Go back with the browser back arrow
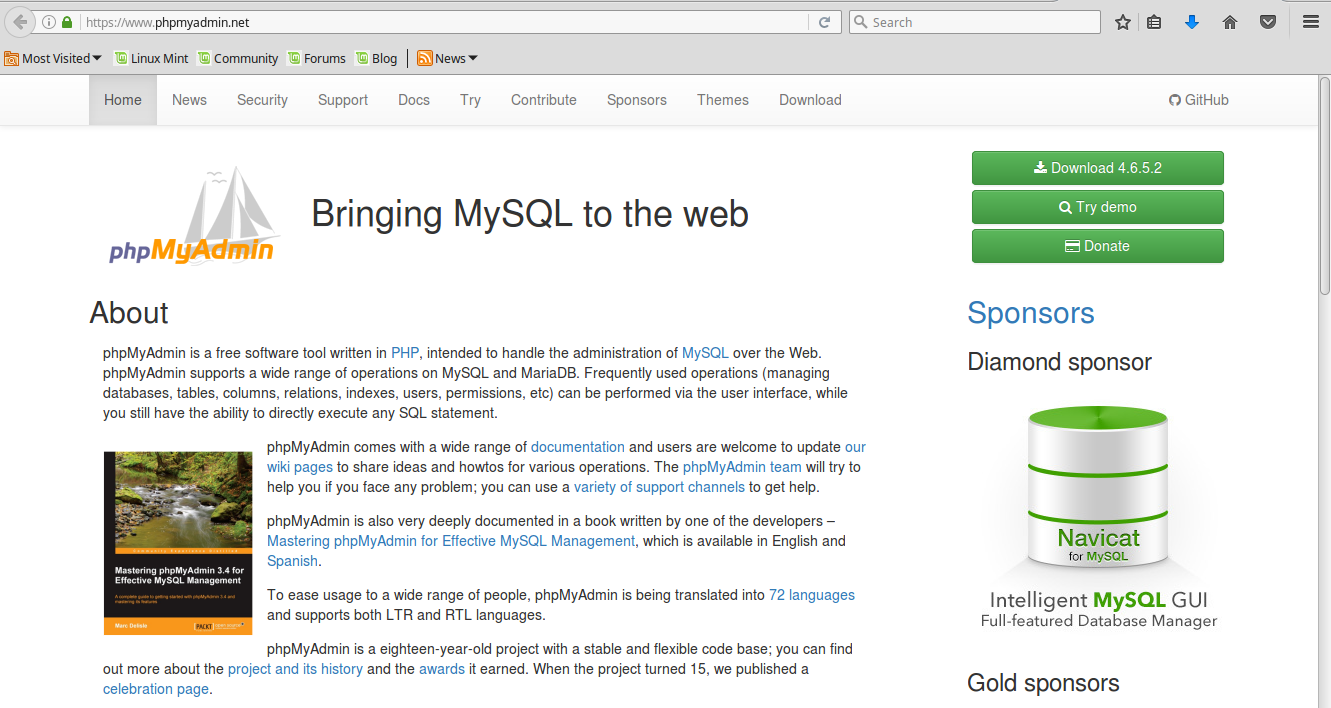The height and width of the screenshot is (708, 1331). pyautogui.click(x=19, y=22)
